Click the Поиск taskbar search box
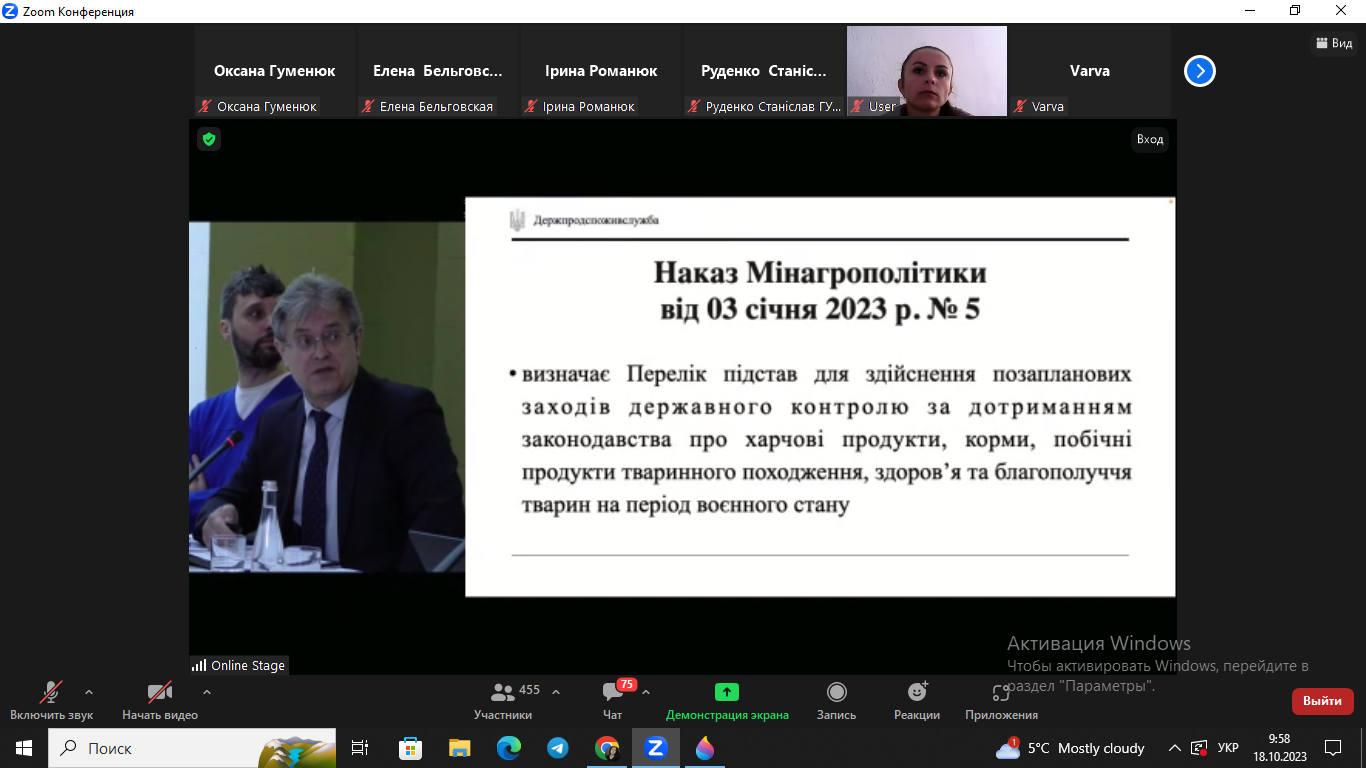 coord(193,748)
